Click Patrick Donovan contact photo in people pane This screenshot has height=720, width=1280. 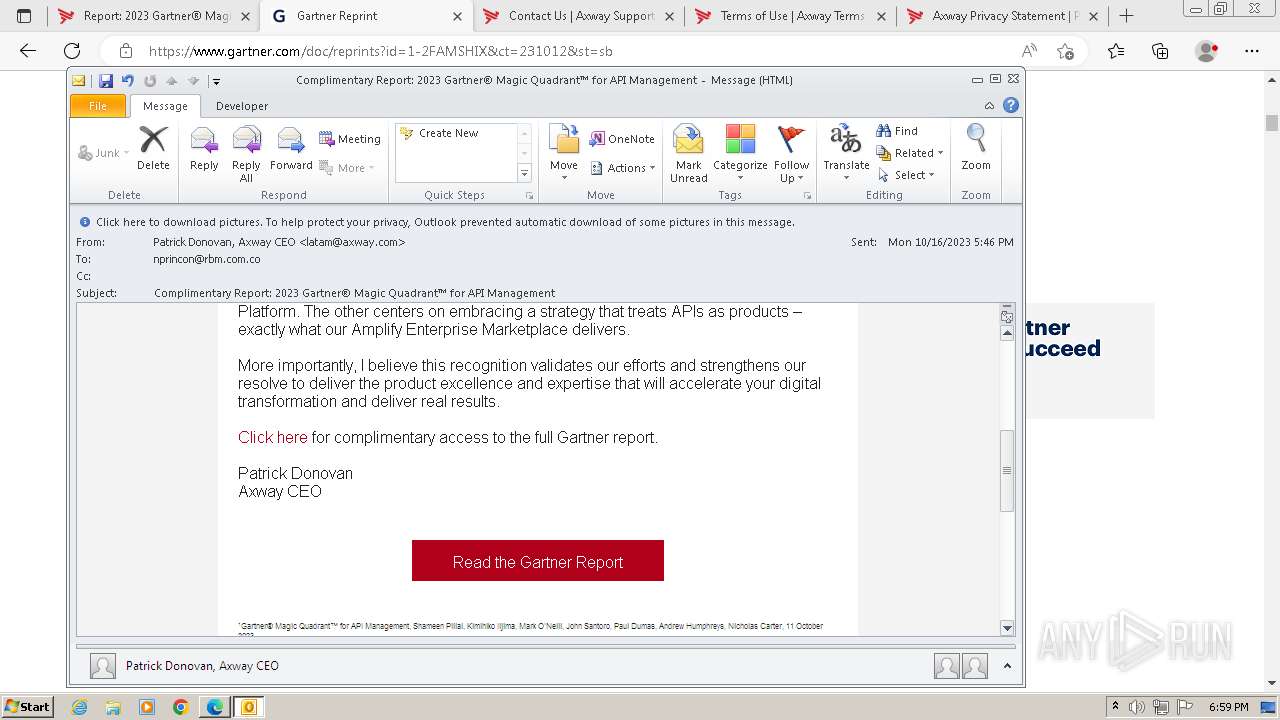tap(102, 666)
